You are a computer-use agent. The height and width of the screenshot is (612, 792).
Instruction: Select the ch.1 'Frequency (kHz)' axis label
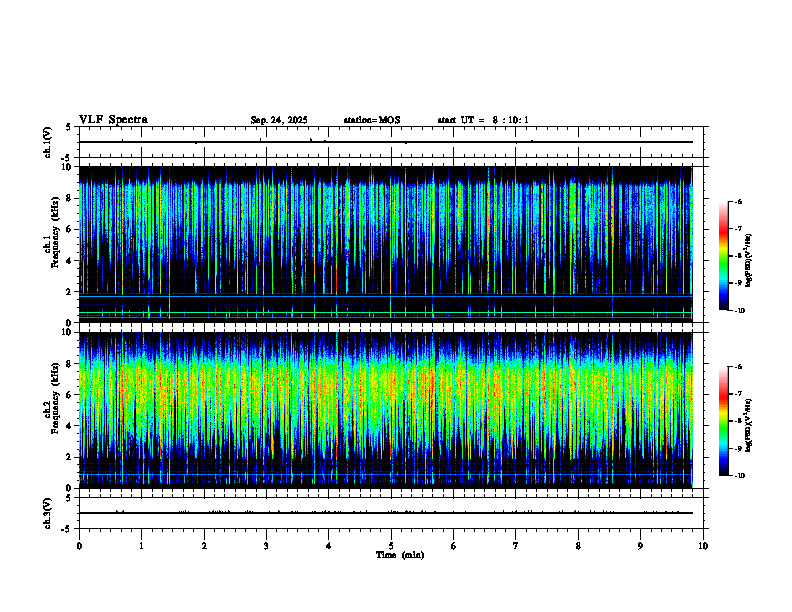(56, 232)
